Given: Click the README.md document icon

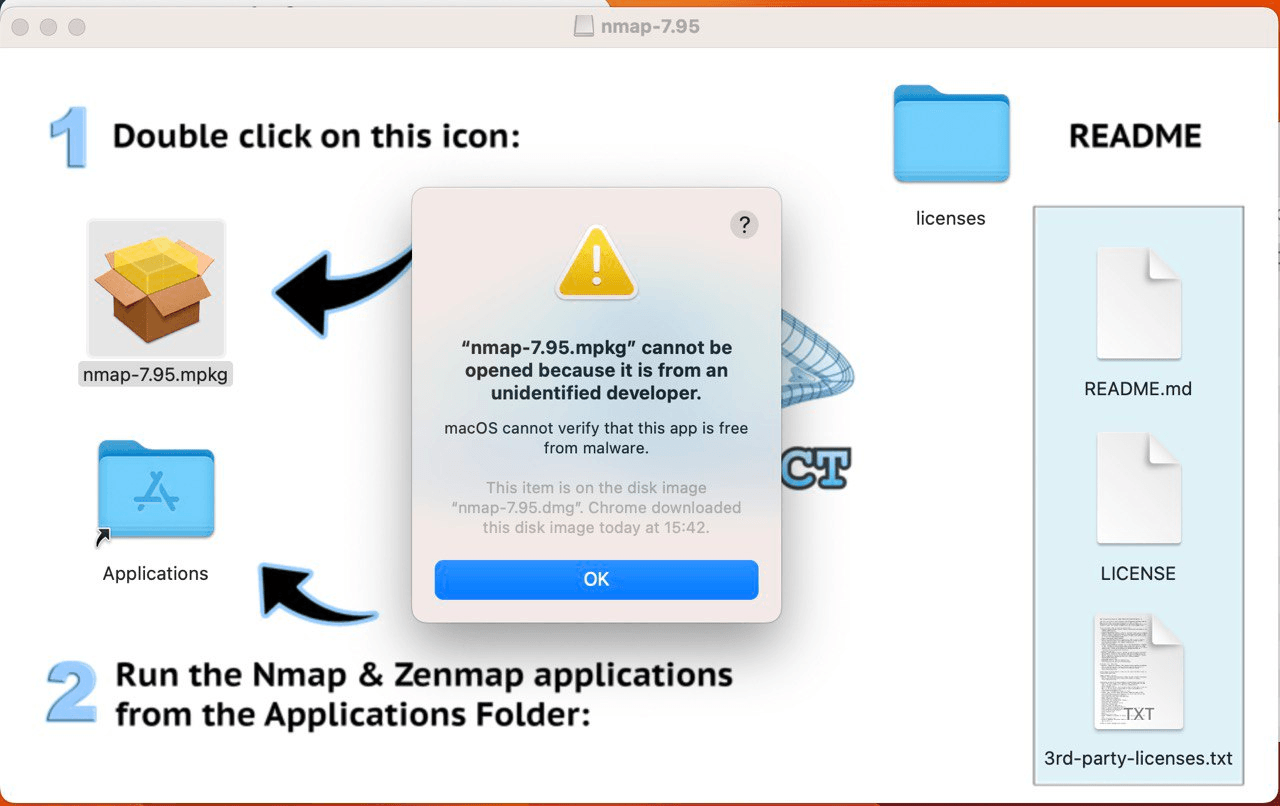Looking at the screenshot, I should tap(1138, 304).
